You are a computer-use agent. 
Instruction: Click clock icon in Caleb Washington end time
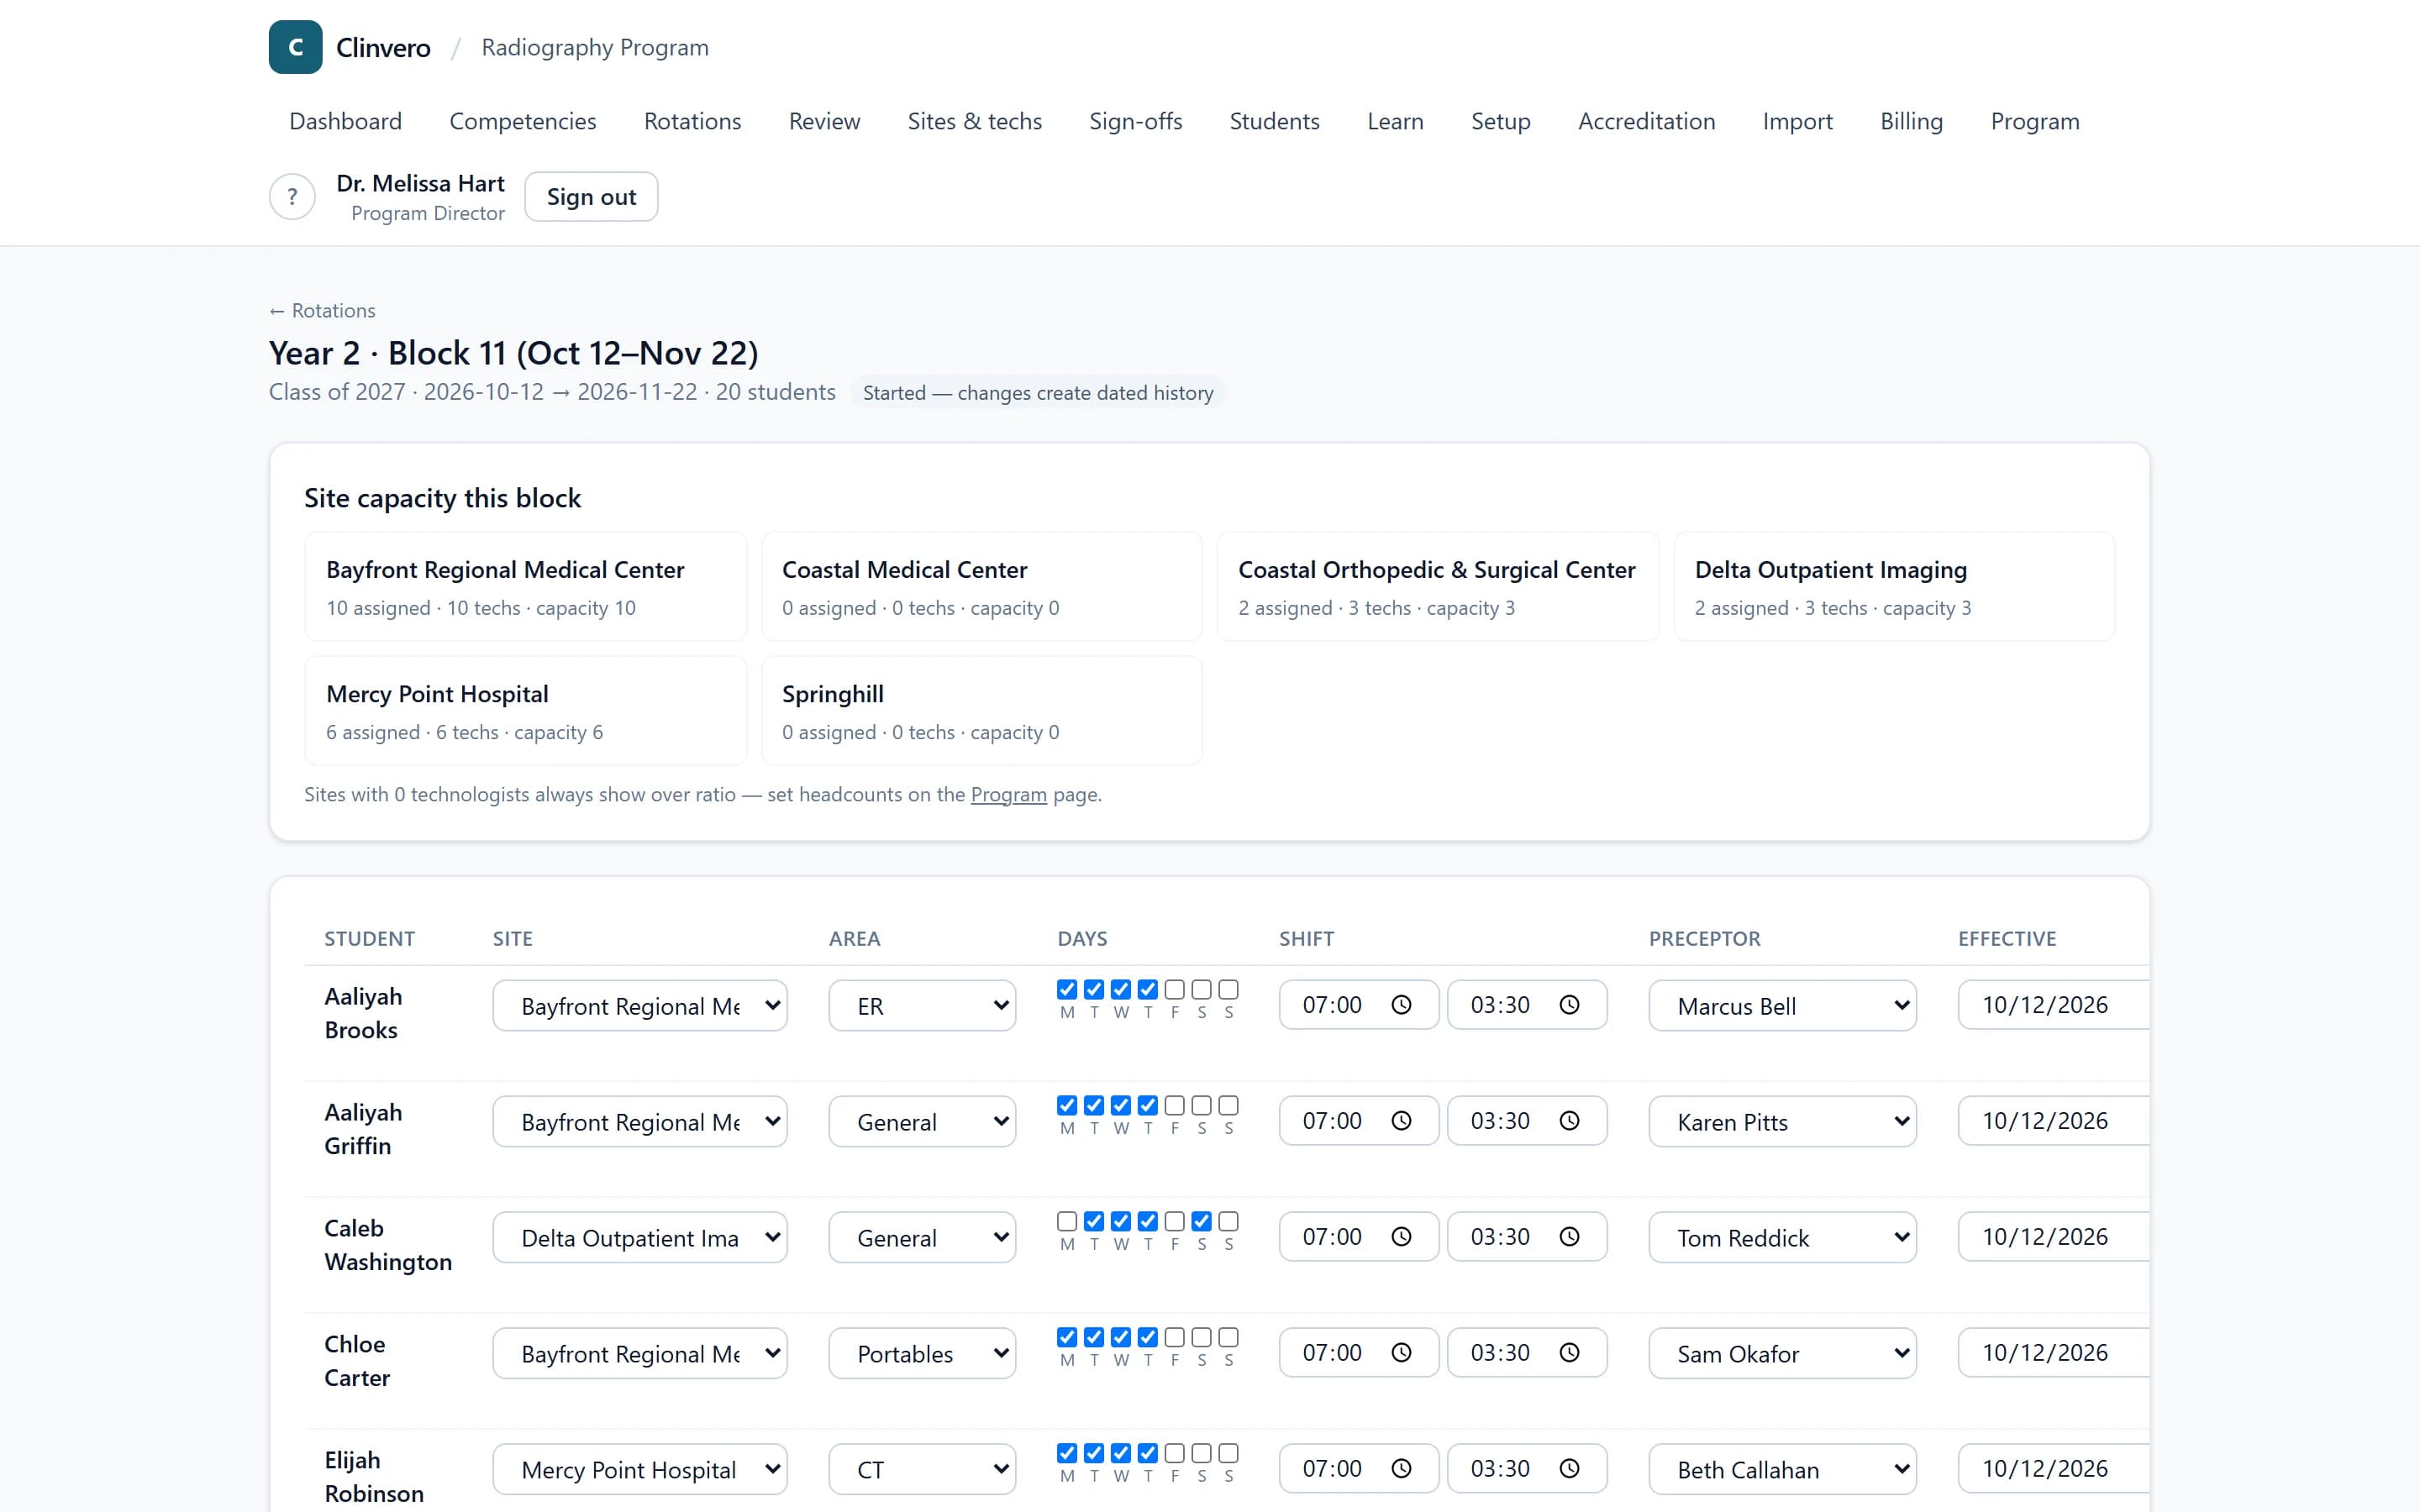[x=1570, y=1237]
